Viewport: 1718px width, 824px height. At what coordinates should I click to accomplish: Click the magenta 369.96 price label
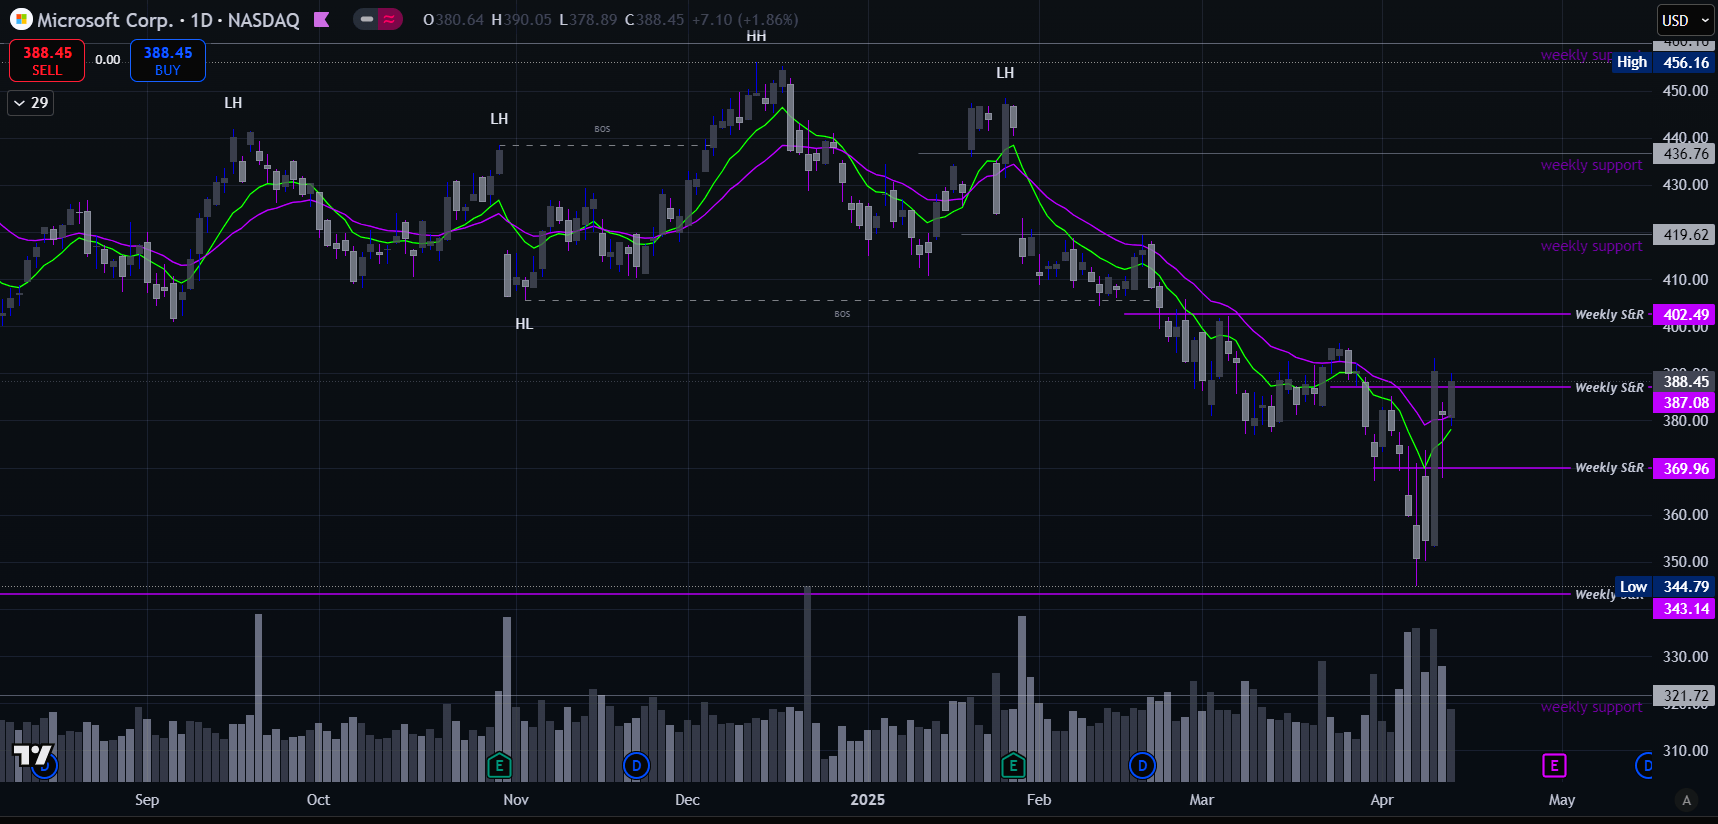point(1685,468)
